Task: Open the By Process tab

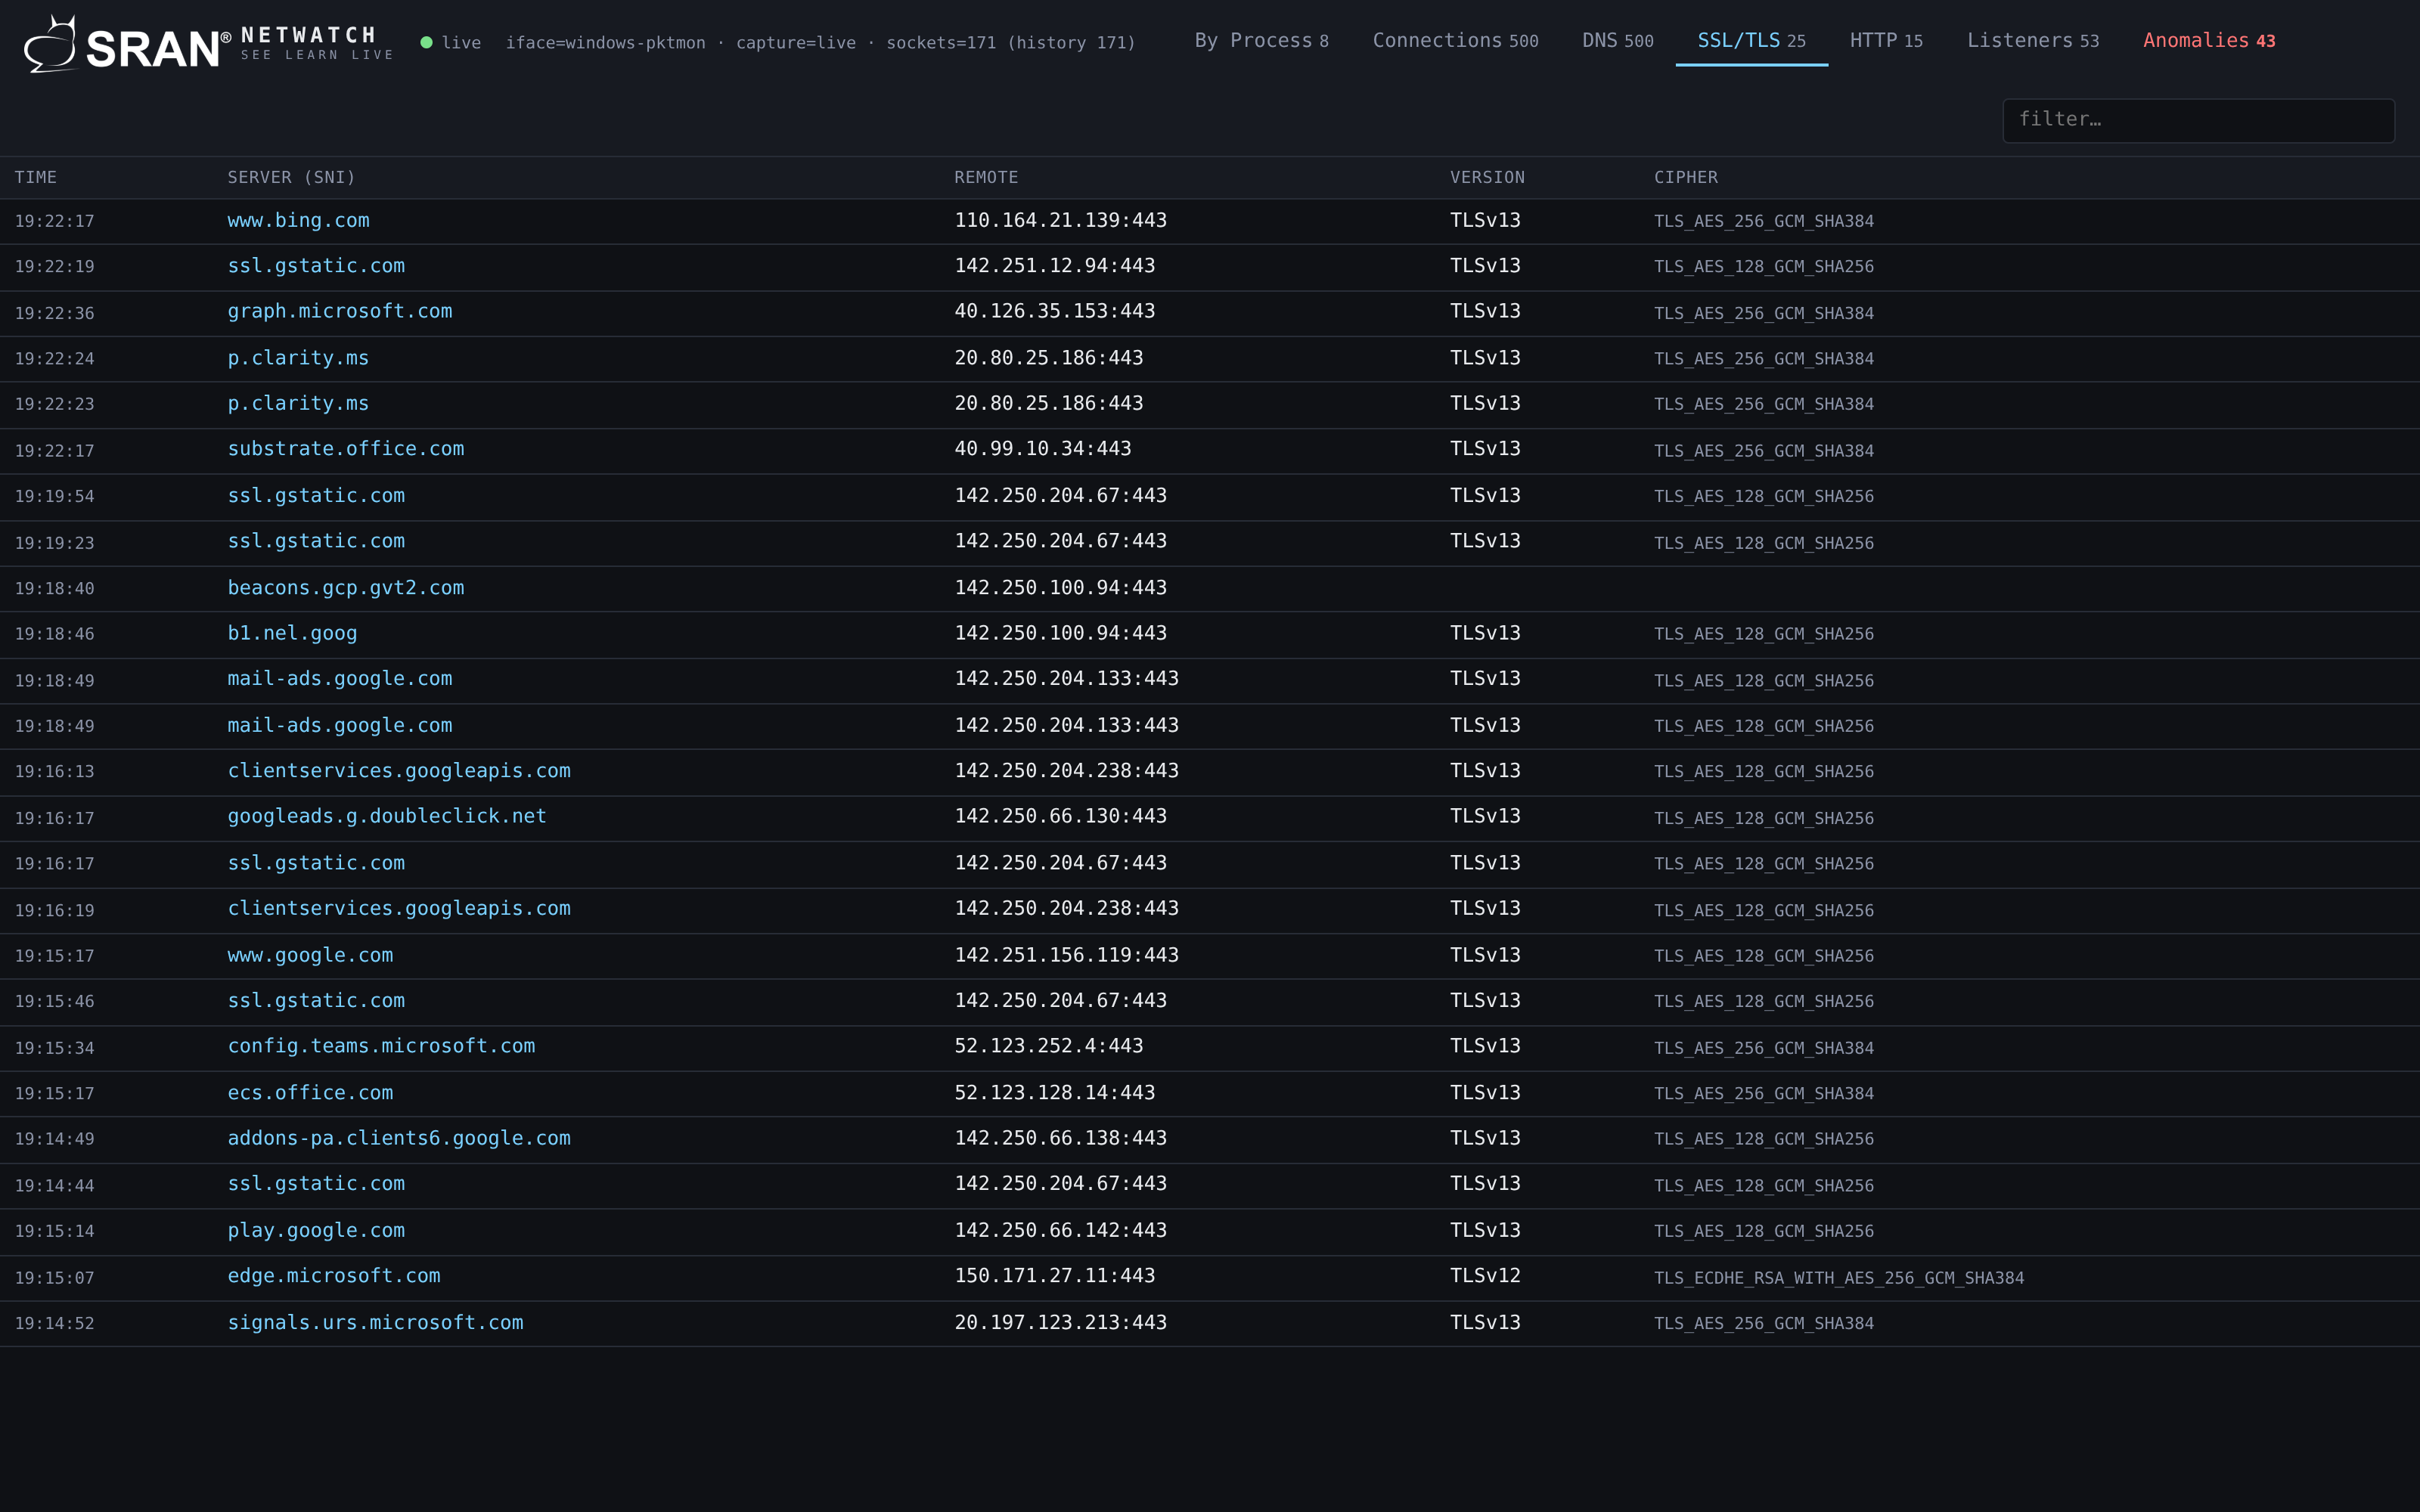Action: 1261,41
